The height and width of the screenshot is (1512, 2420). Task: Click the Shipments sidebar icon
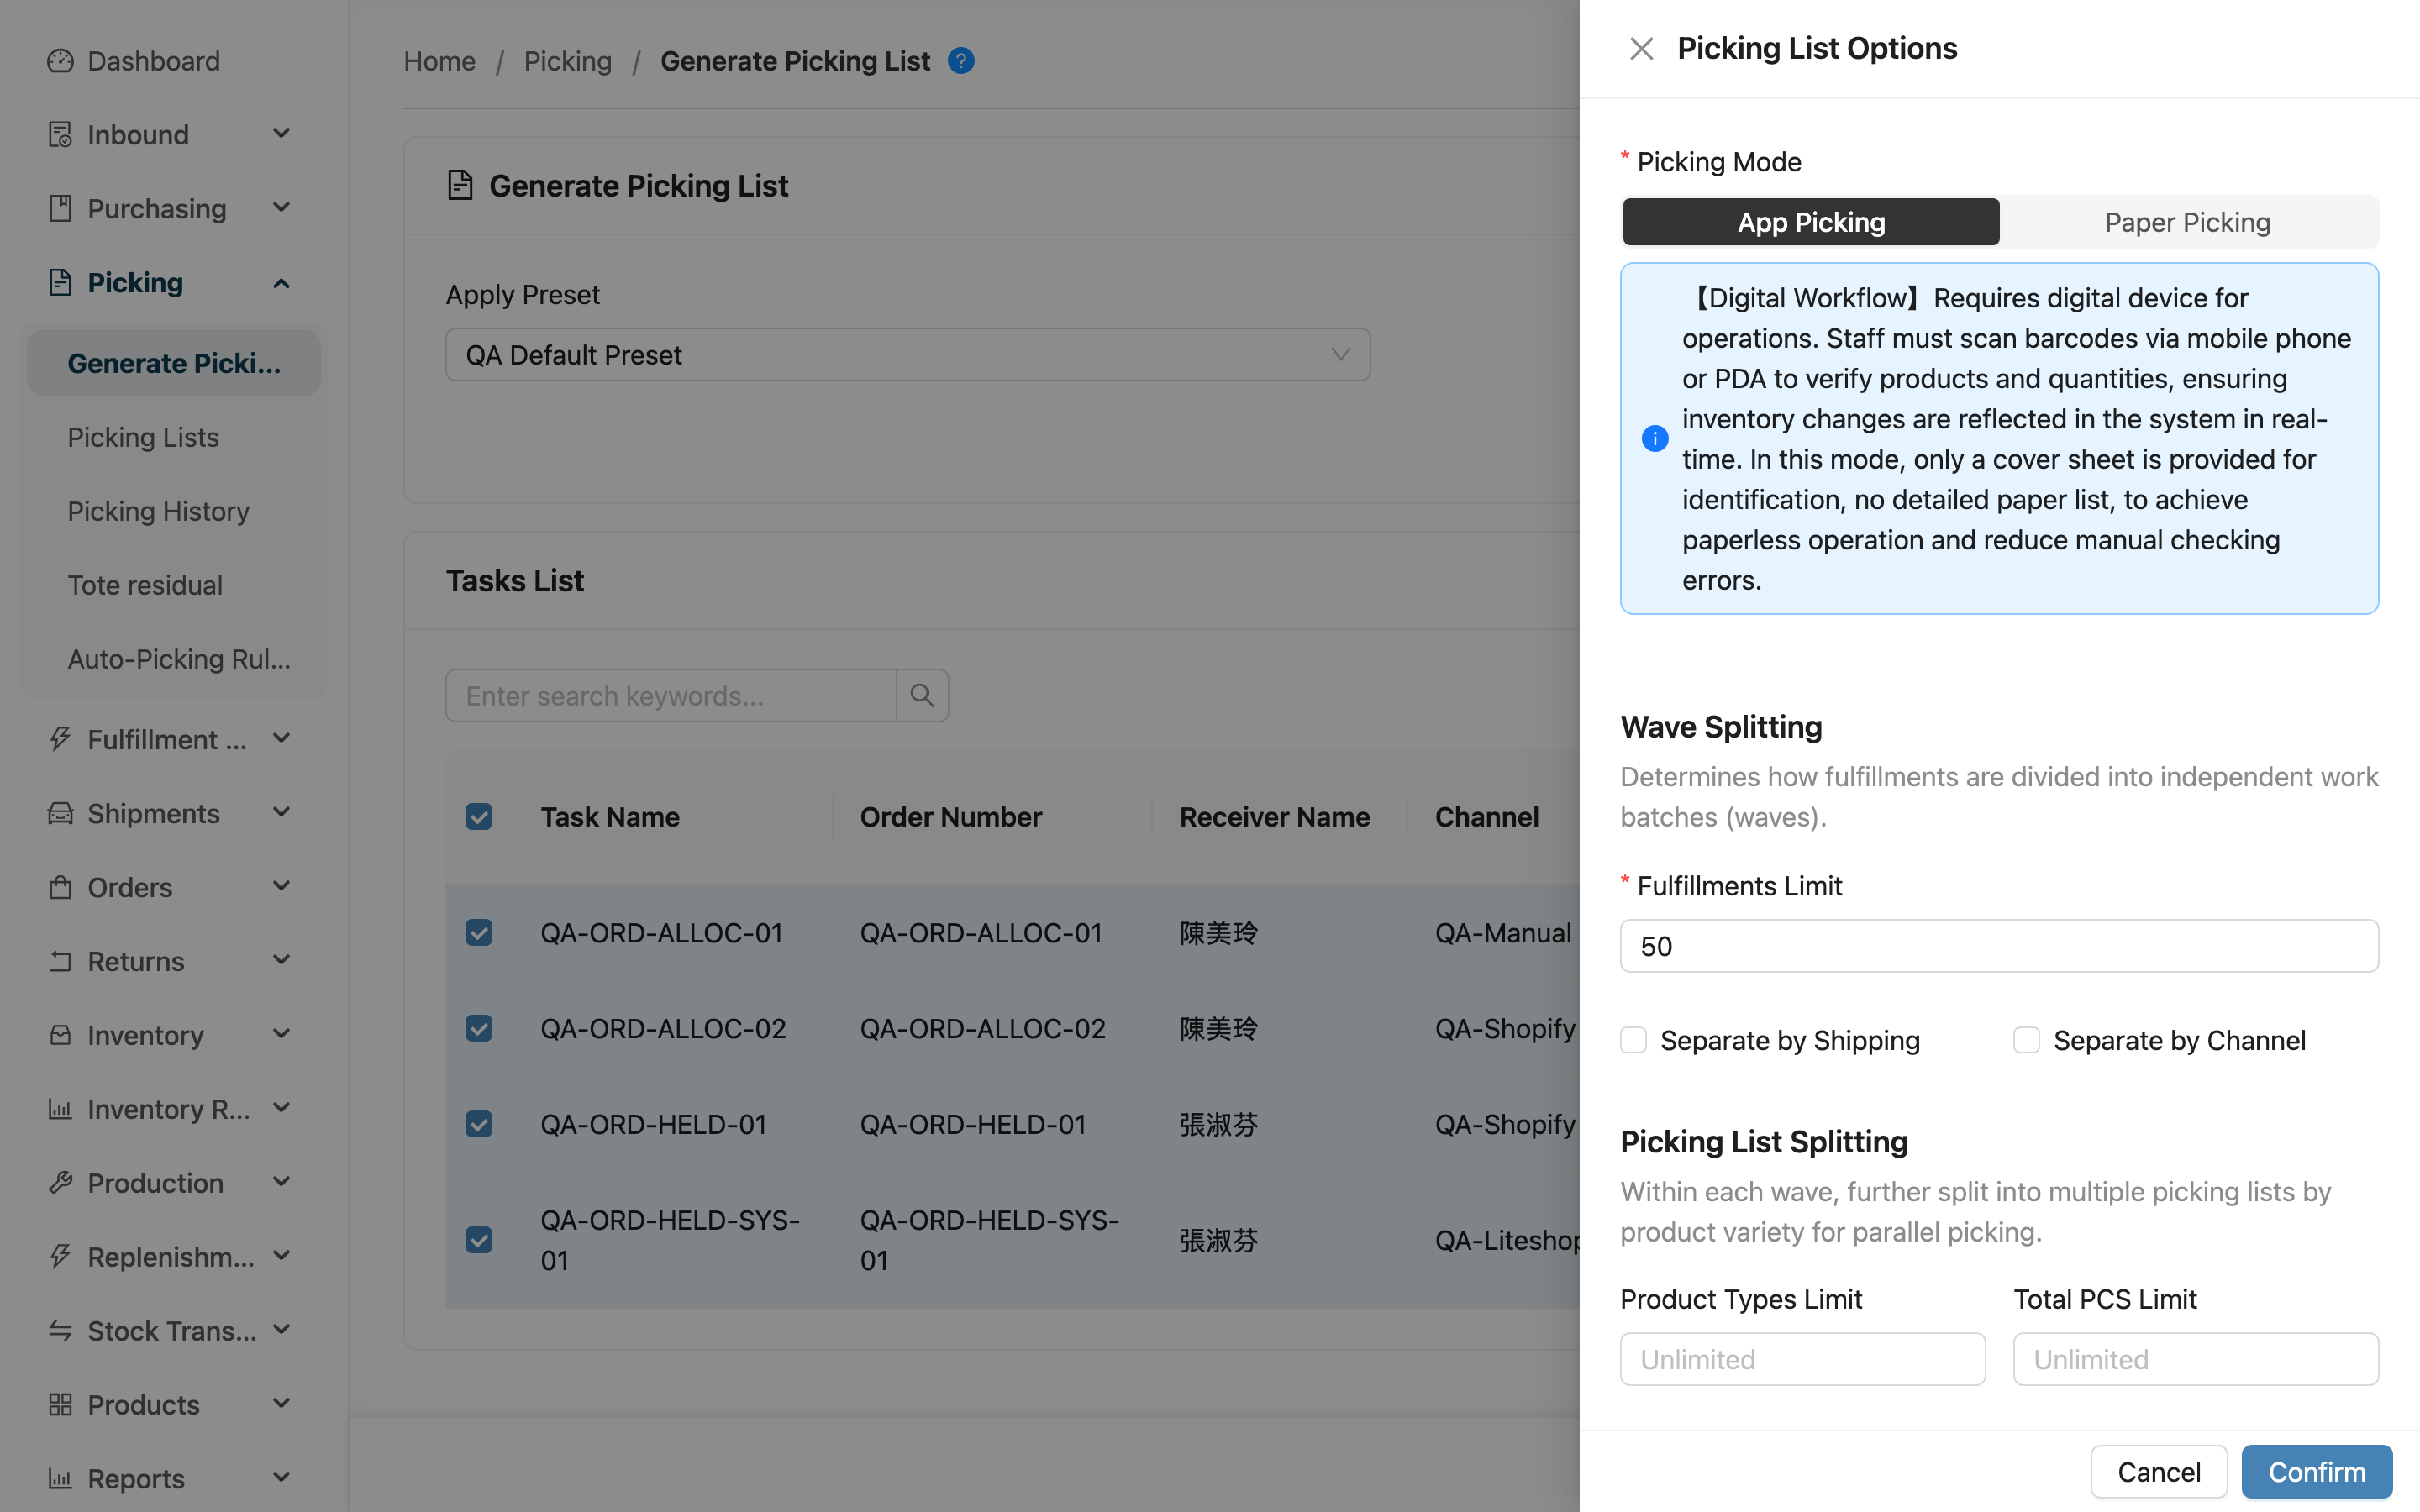pos(60,813)
